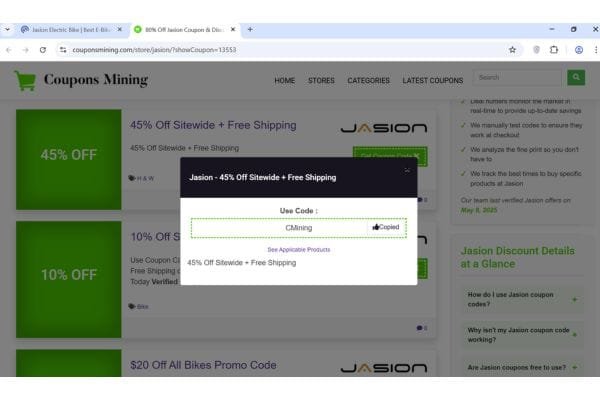Open the Extensions puzzle icon
This screenshot has height=400, width=600.
pos(554,50)
